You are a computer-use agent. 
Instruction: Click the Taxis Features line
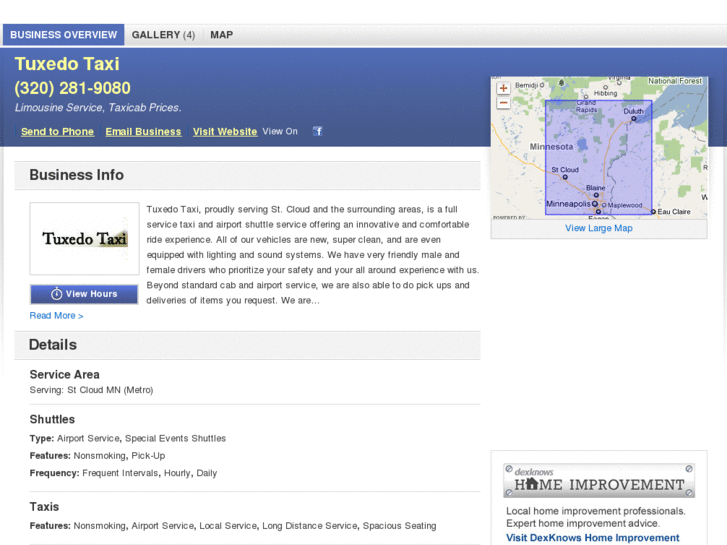click(x=233, y=526)
